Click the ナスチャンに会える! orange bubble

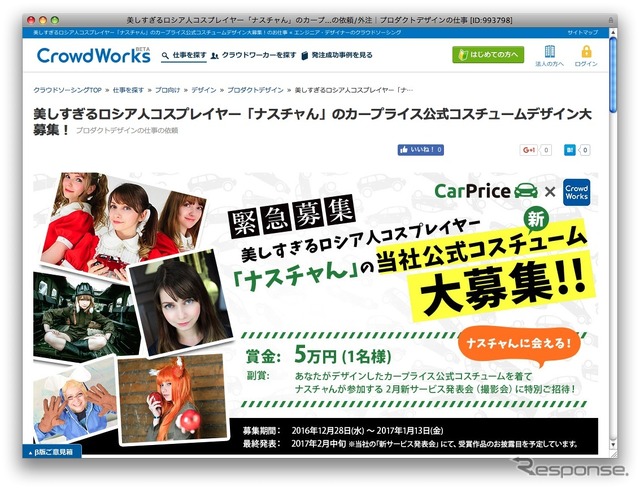click(519, 344)
